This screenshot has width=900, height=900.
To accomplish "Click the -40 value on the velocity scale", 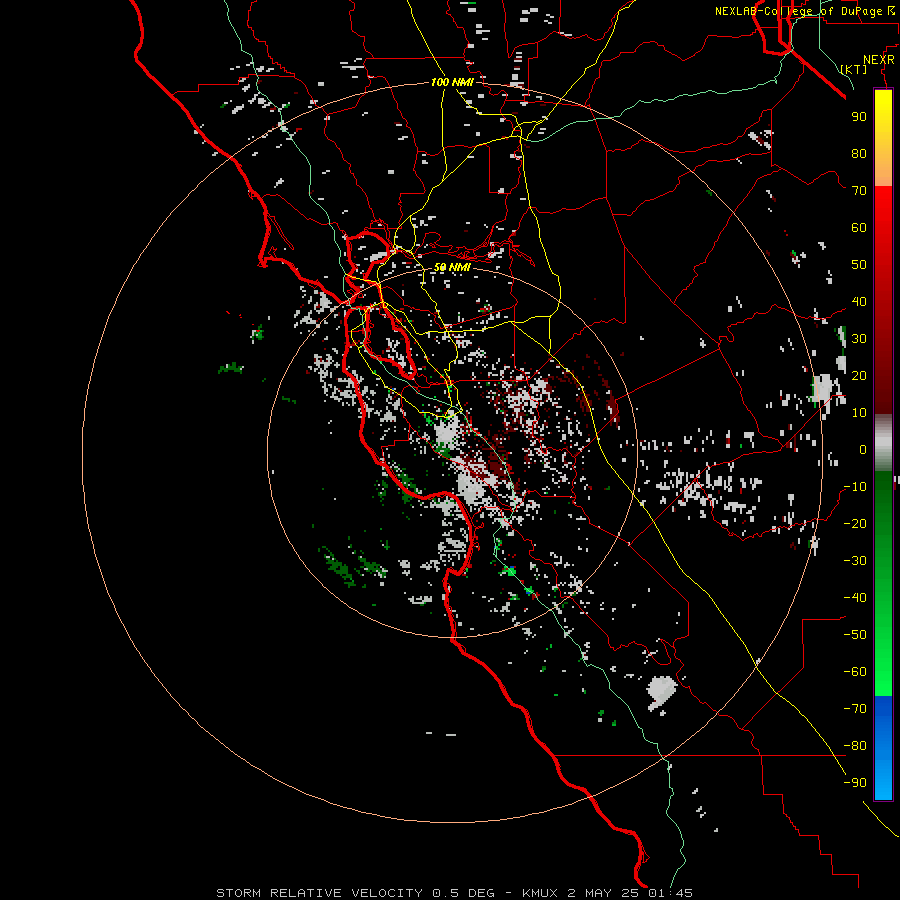I will tap(855, 598).
